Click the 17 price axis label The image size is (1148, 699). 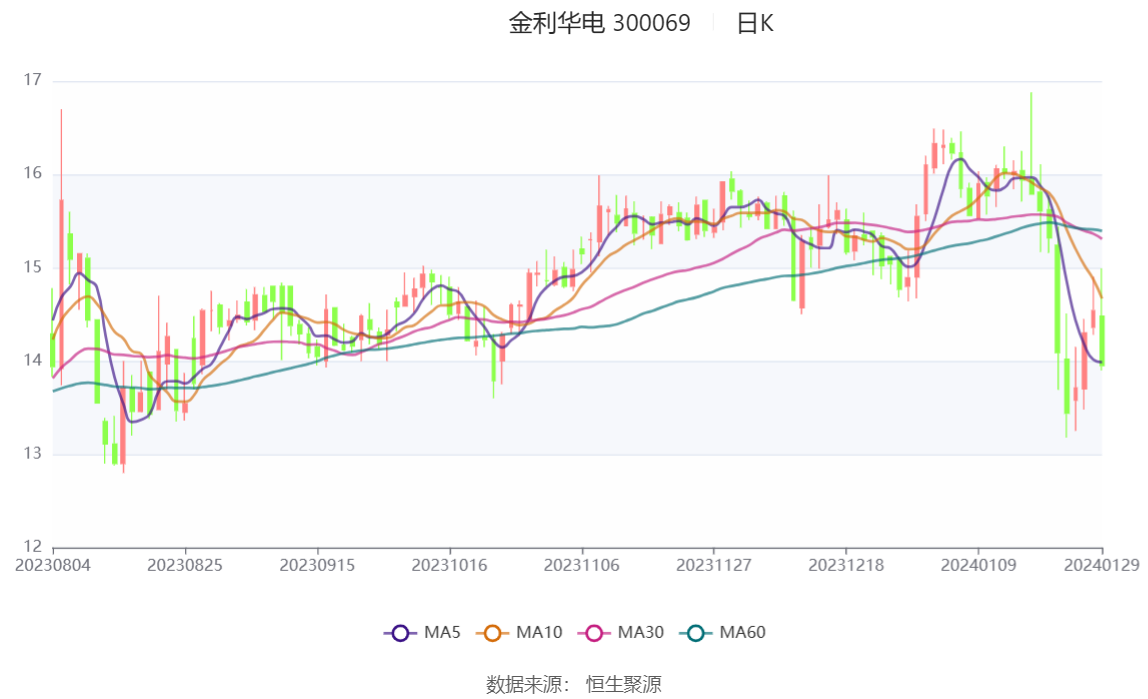pyautogui.click(x=33, y=80)
